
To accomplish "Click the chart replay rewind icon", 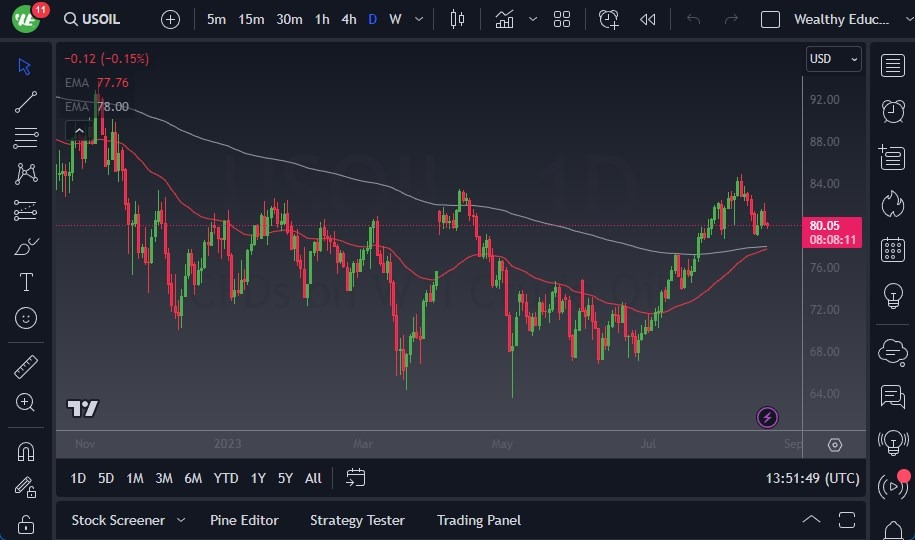I will point(648,19).
